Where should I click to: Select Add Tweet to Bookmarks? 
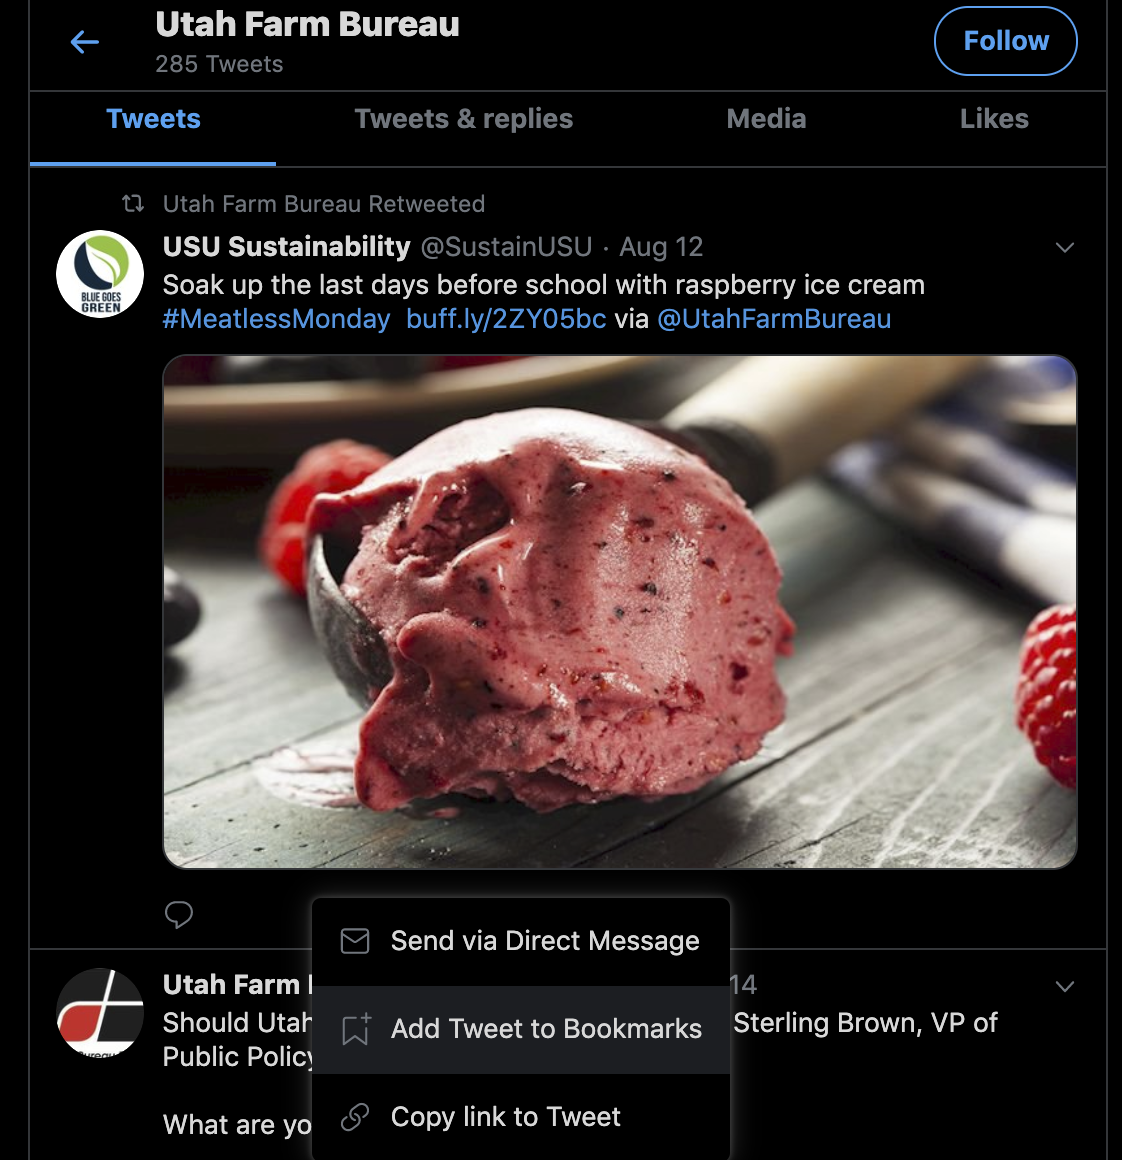(x=521, y=1029)
